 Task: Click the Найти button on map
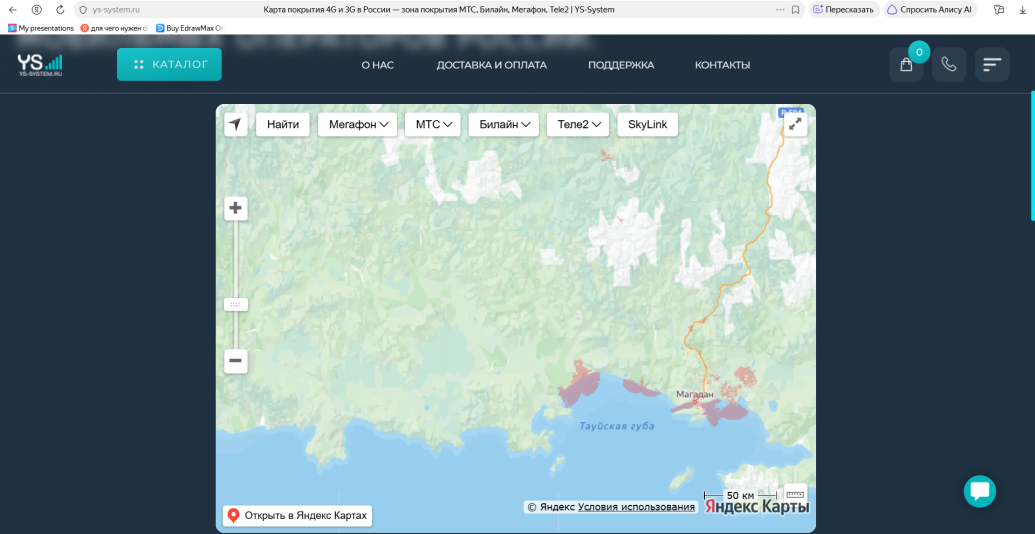pyautogui.click(x=283, y=124)
